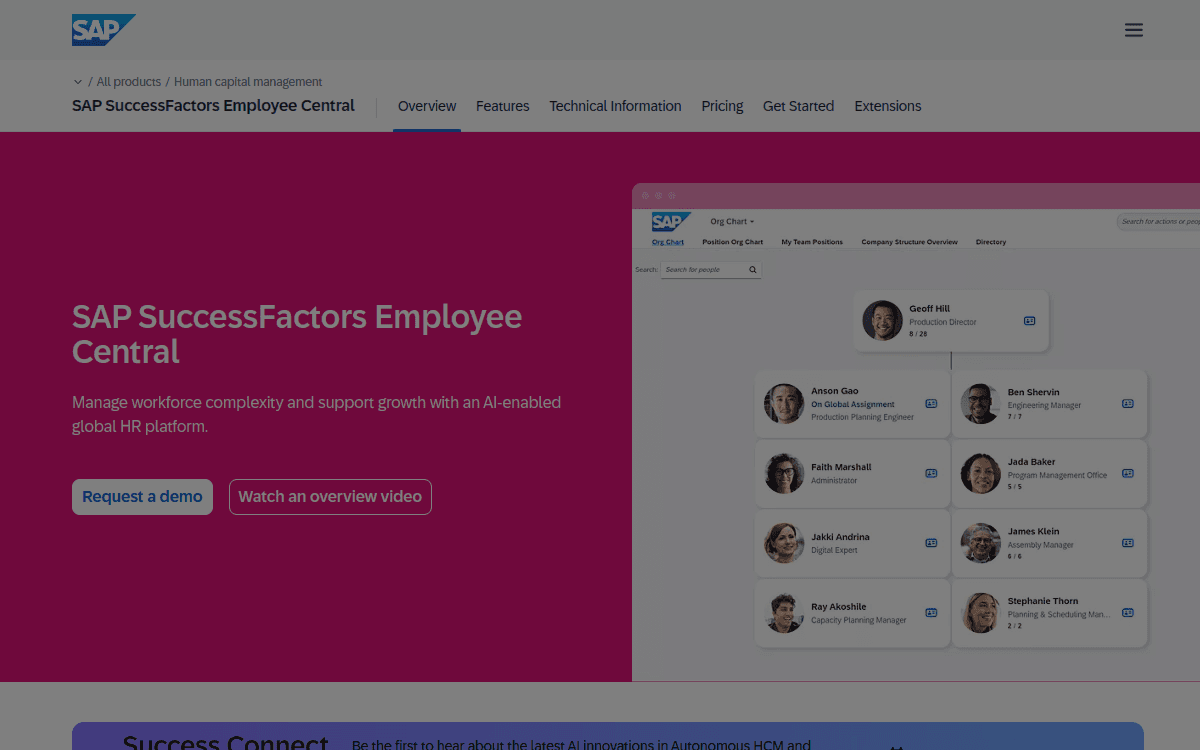Screen dimensions: 1200x750
Task: Click the Production Director title text
Action: point(943,322)
